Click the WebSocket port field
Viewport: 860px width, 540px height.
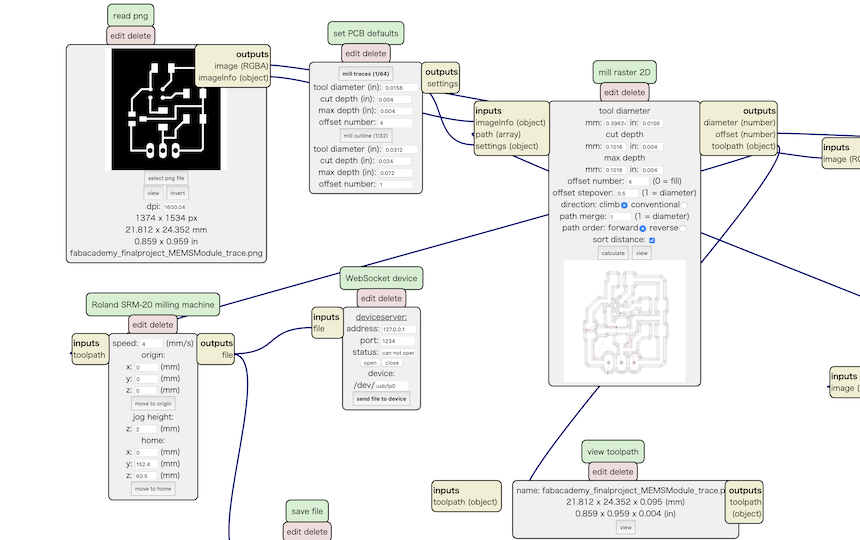[398, 341]
